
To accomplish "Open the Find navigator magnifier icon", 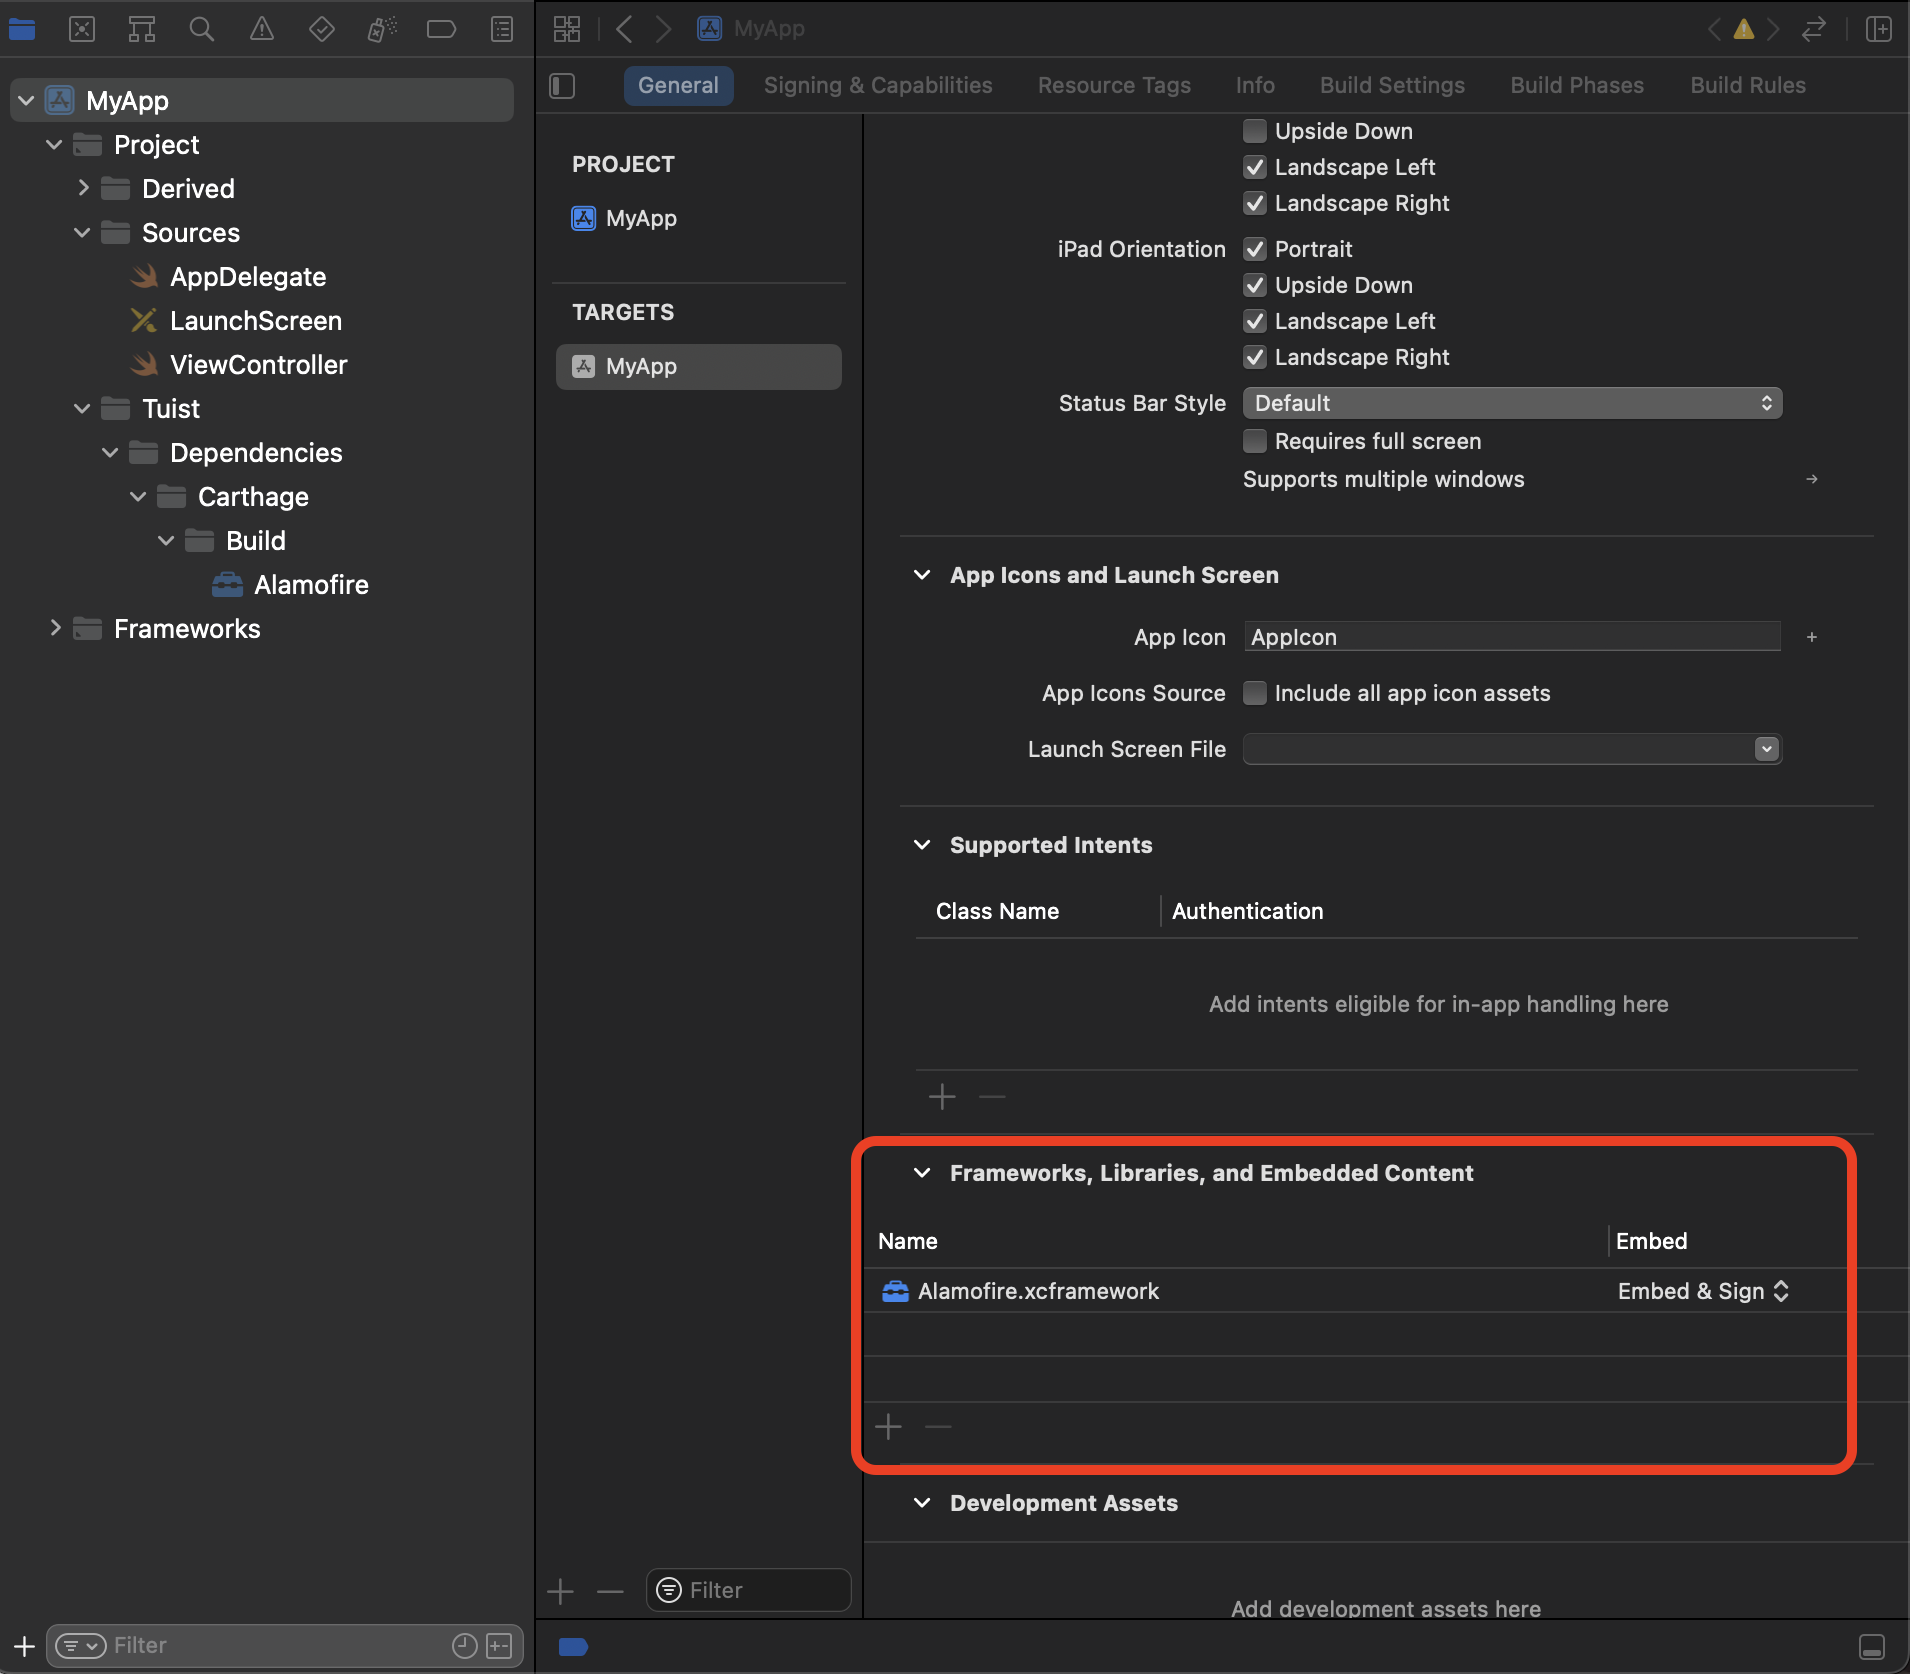I will click(x=202, y=29).
